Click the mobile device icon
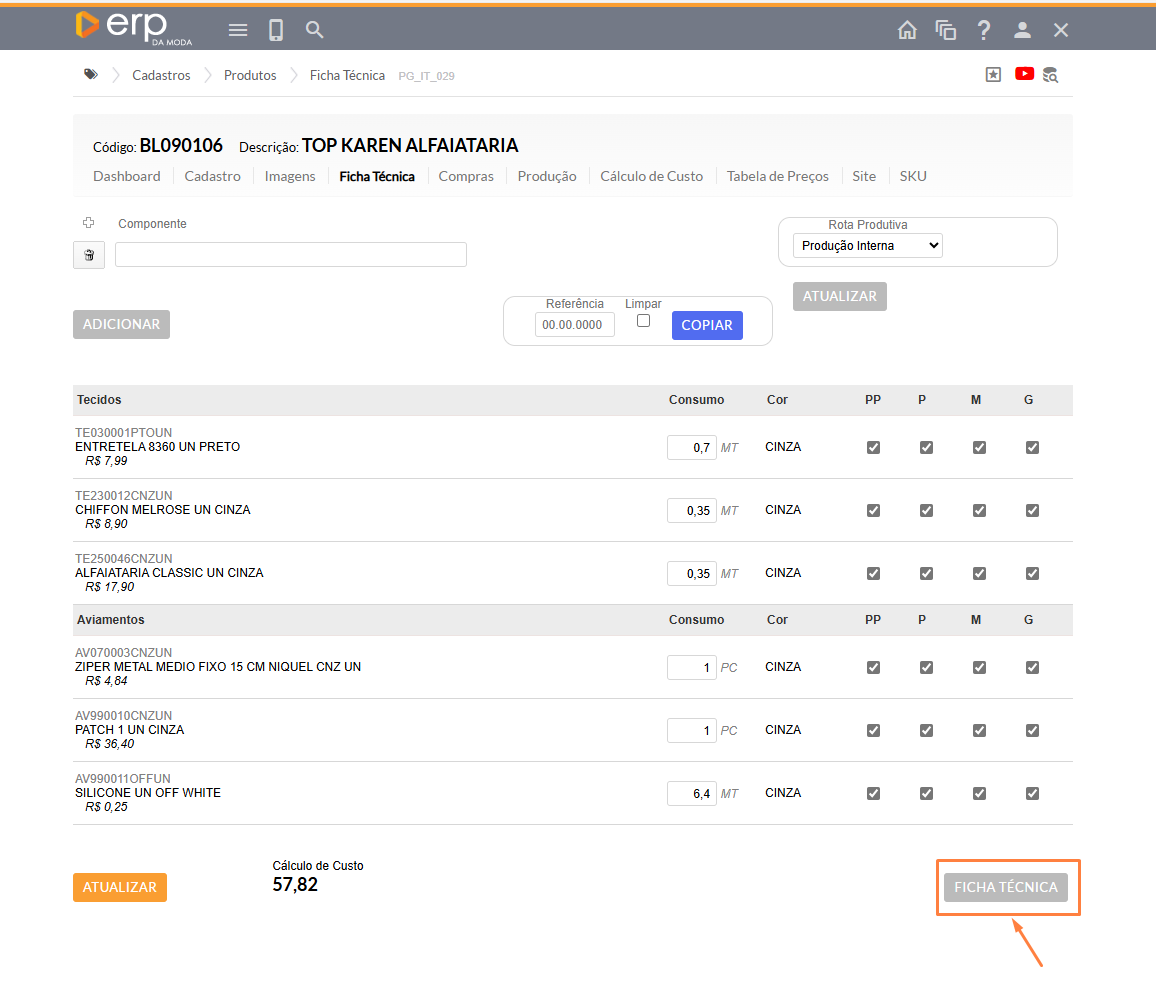The width and height of the screenshot is (1156, 1003). pos(276,30)
